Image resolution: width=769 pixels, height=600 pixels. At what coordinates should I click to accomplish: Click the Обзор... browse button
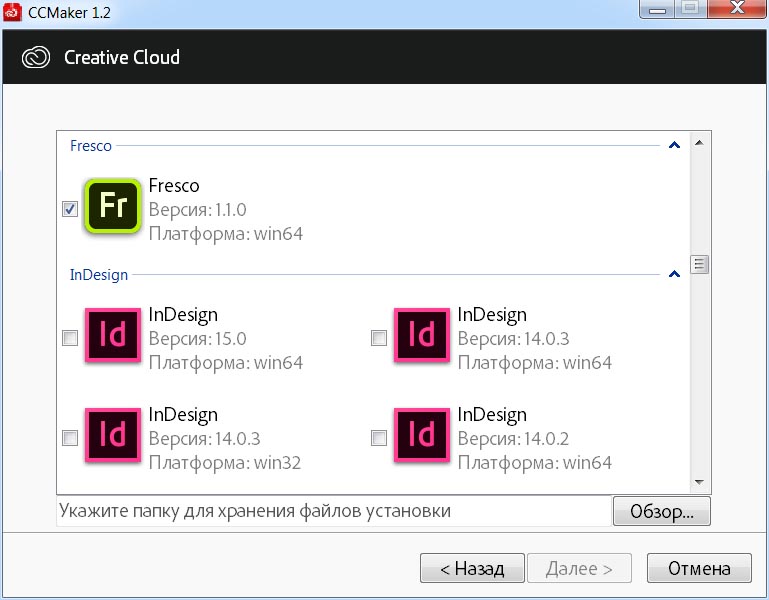662,511
